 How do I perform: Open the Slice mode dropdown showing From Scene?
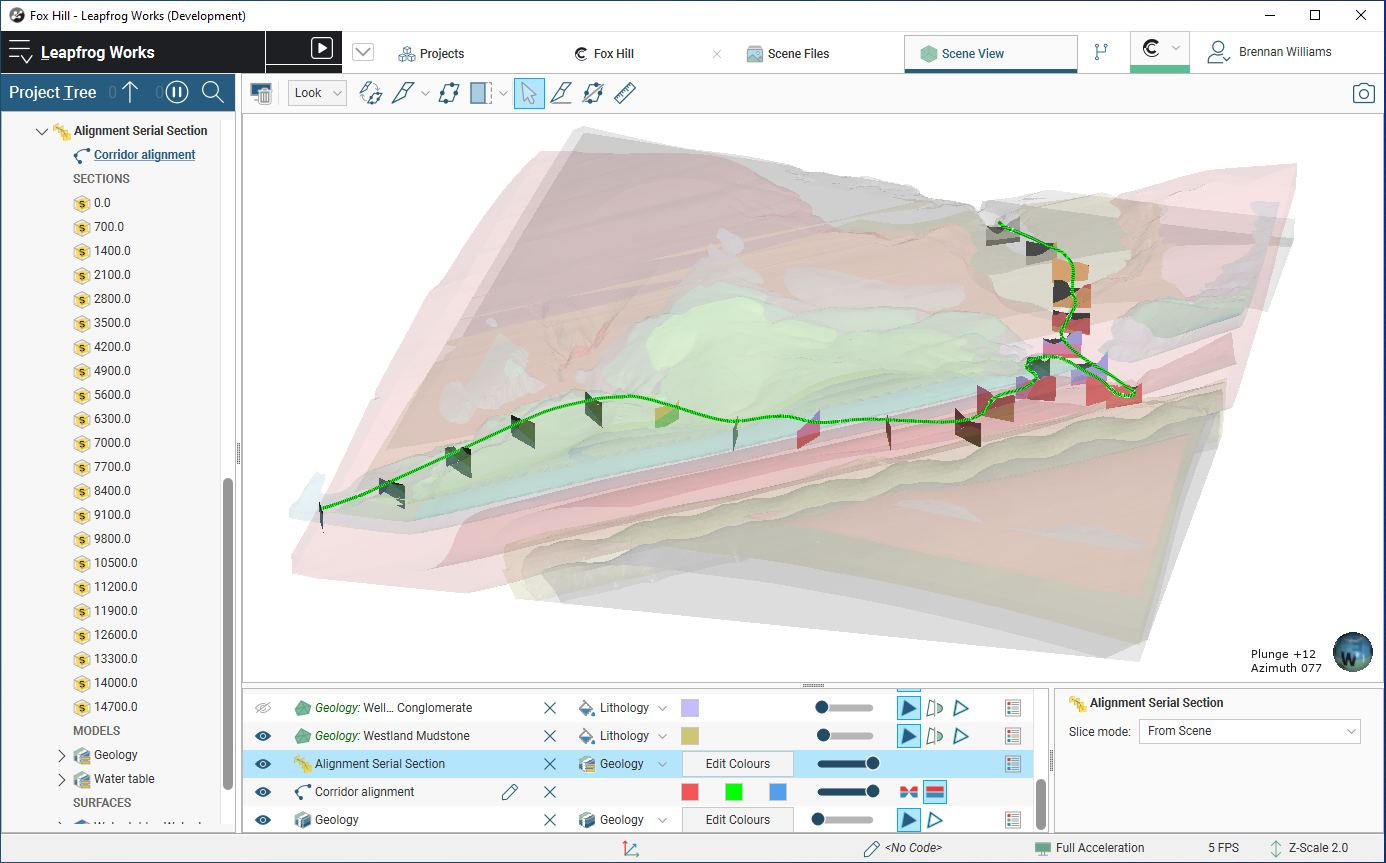pos(1249,731)
